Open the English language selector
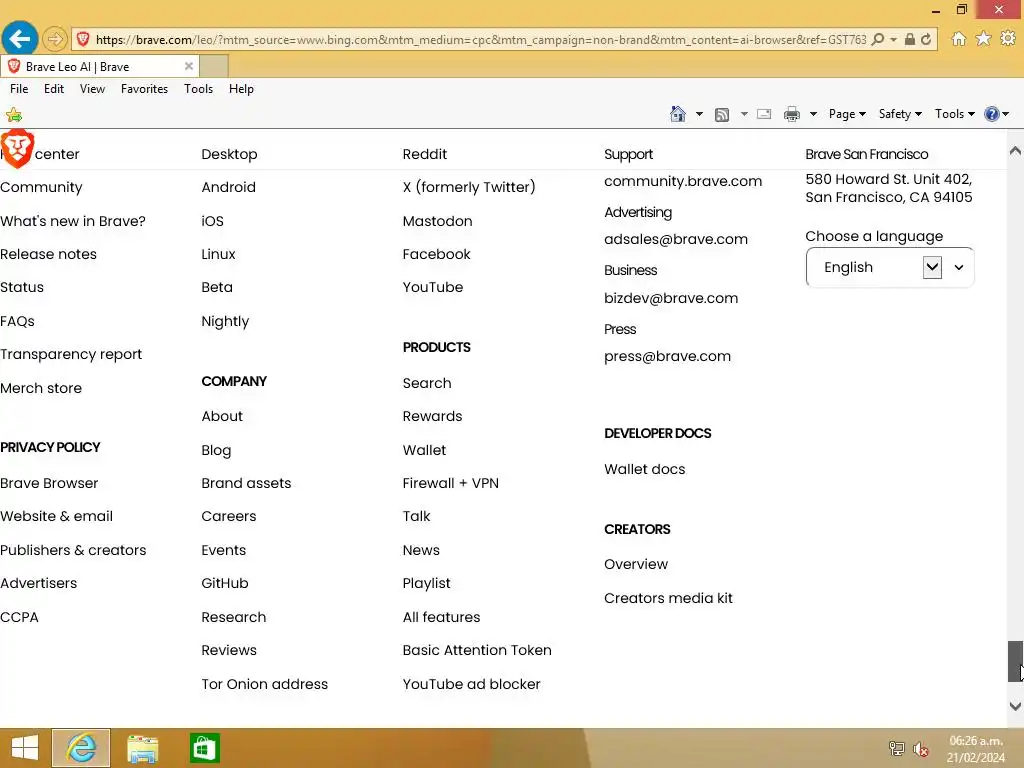The height and width of the screenshot is (768, 1024). click(889, 267)
